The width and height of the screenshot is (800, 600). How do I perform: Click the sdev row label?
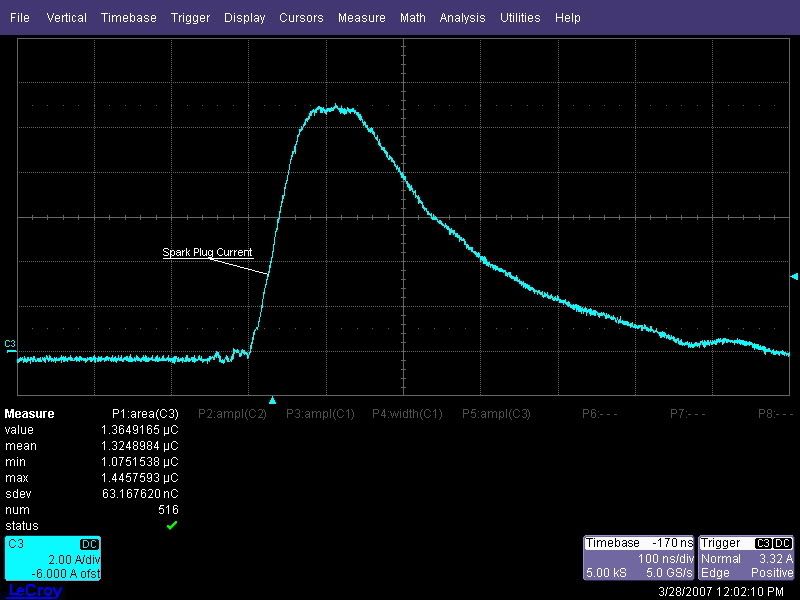(x=18, y=494)
